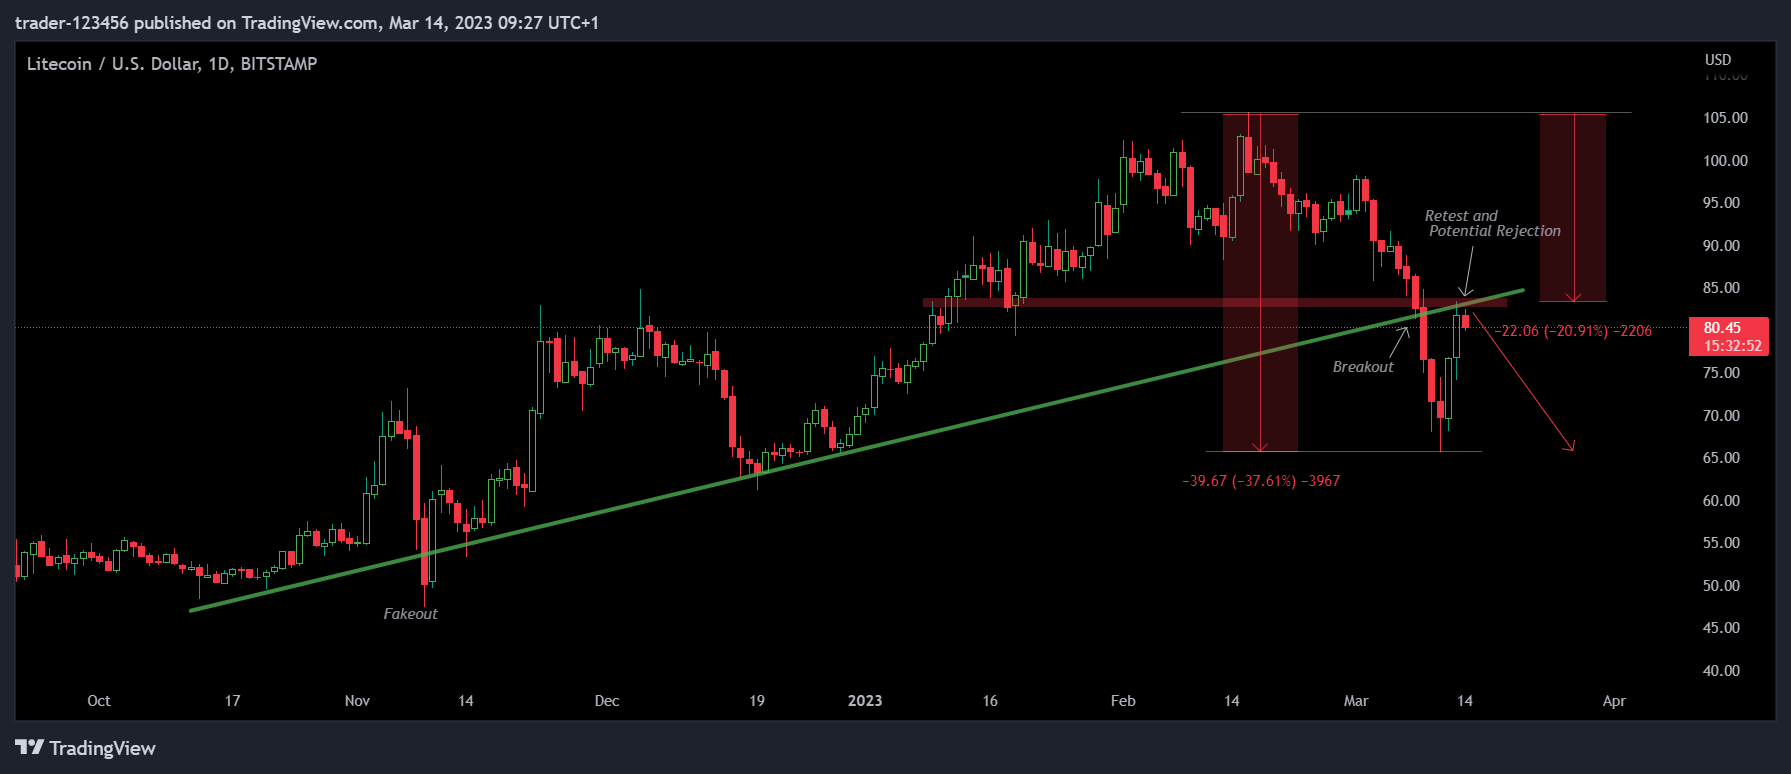The width and height of the screenshot is (1791, 774).
Task: Click the '19' date axis label
Action: (757, 701)
